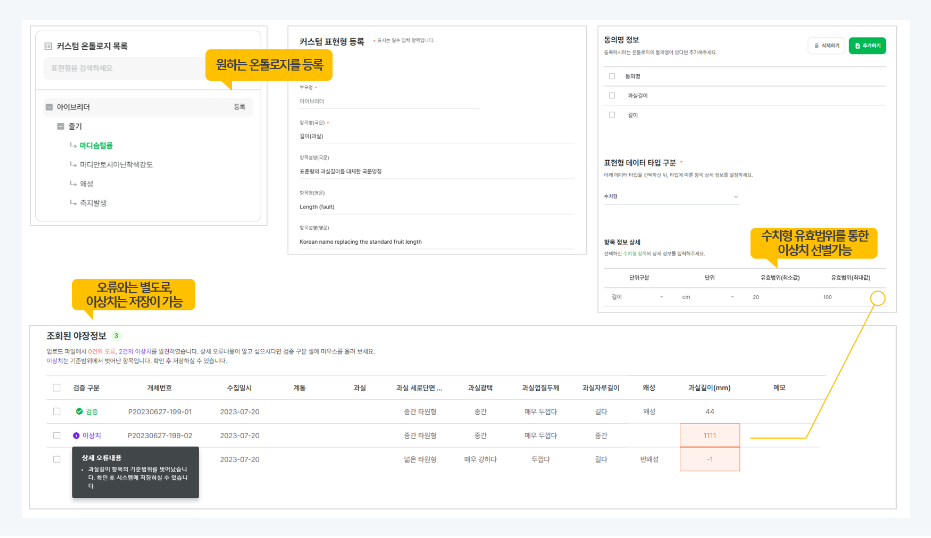This screenshot has width=931, height=538.
Task: Click the P20230627-199-01 cell
Action: [x=160, y=412]
